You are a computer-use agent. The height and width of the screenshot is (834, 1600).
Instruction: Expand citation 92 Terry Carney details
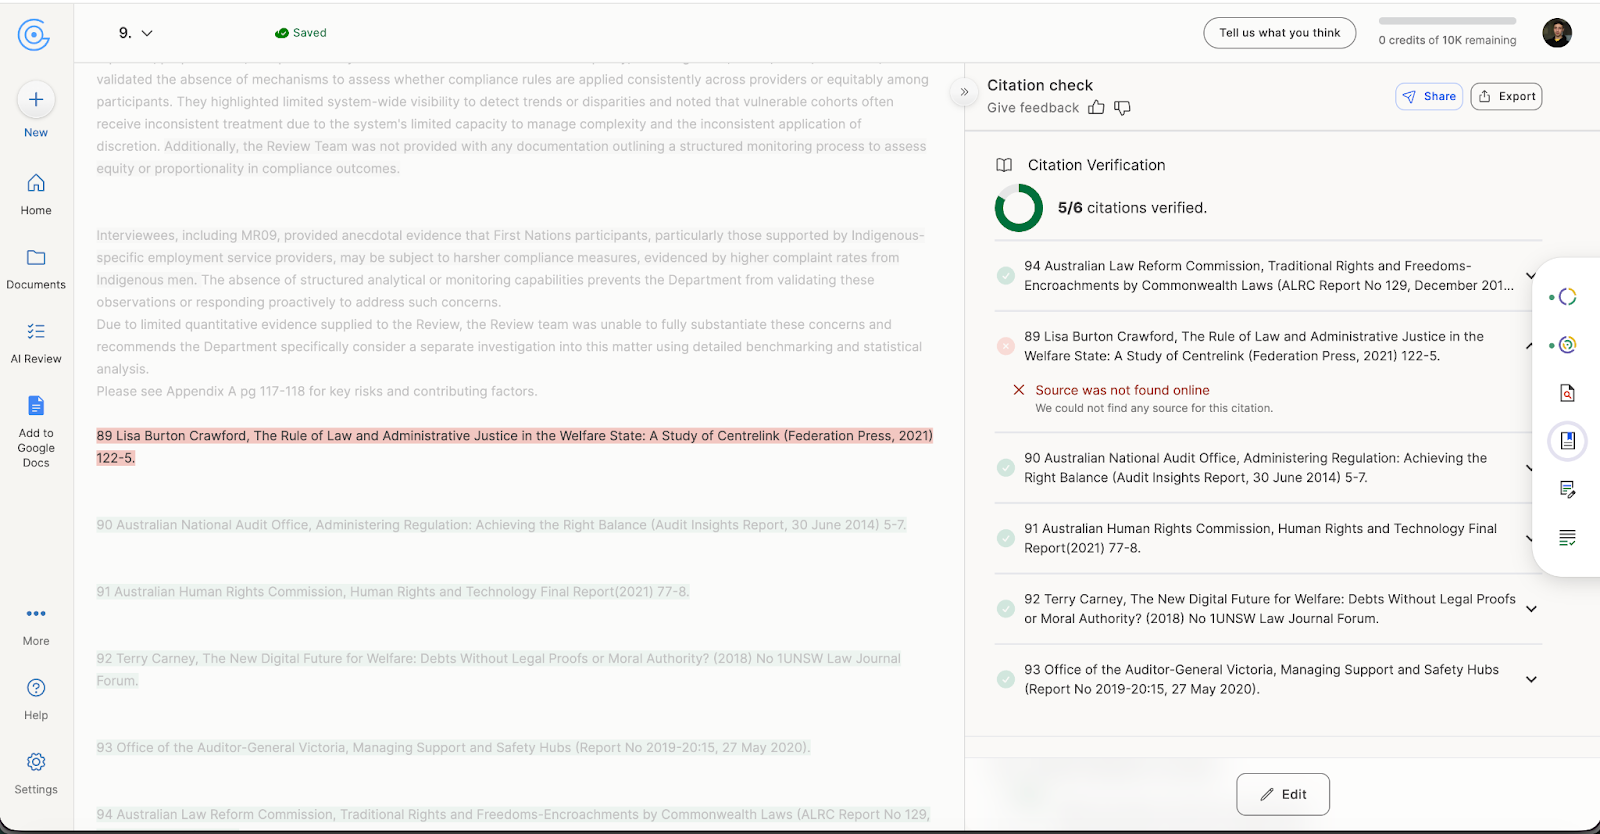pyautogui.click(x=1531, y=609)
